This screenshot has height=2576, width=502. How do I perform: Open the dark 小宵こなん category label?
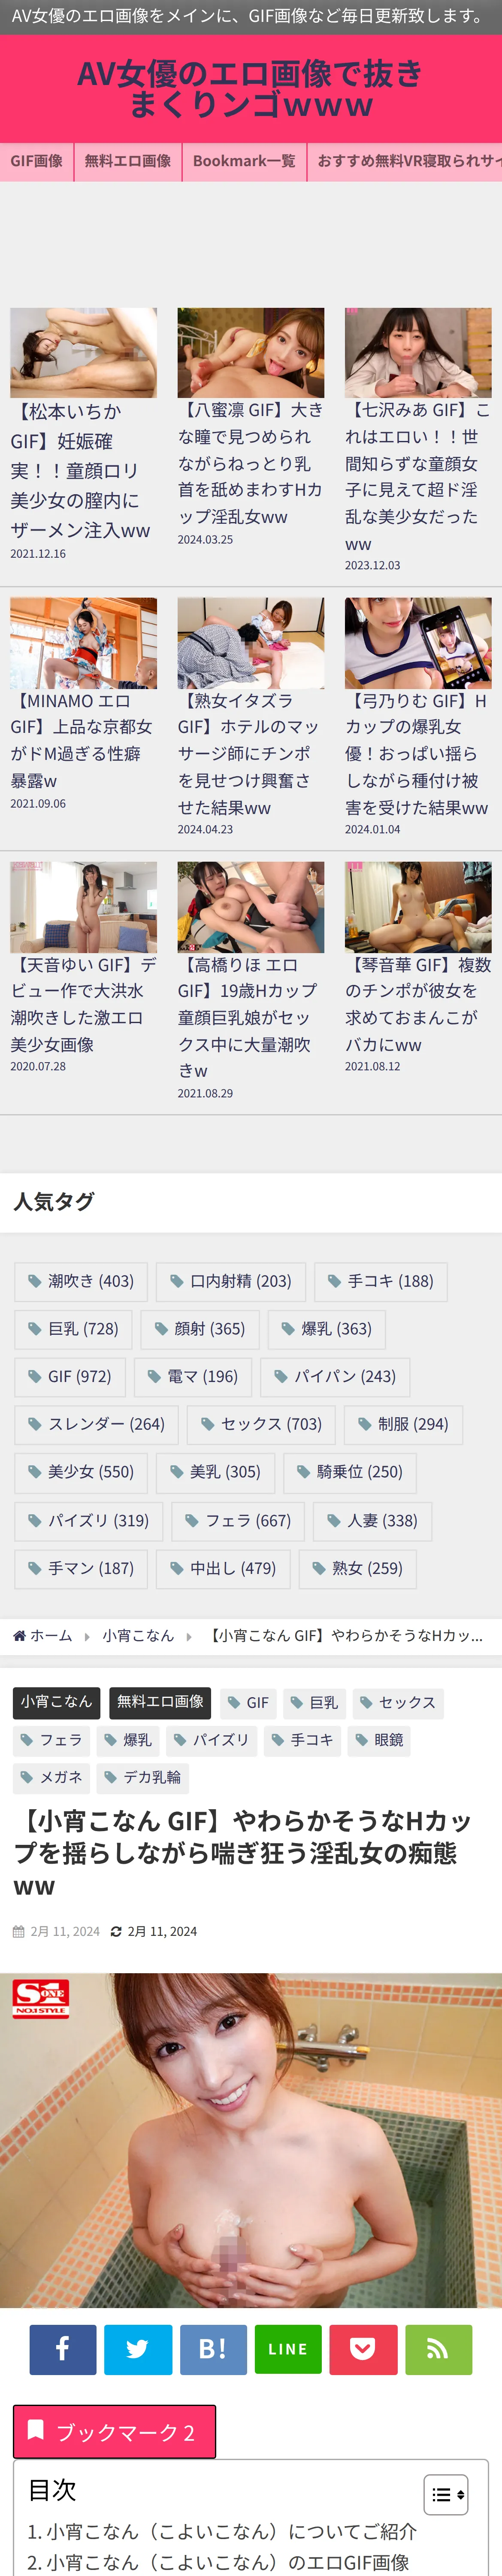(56, 1702)
